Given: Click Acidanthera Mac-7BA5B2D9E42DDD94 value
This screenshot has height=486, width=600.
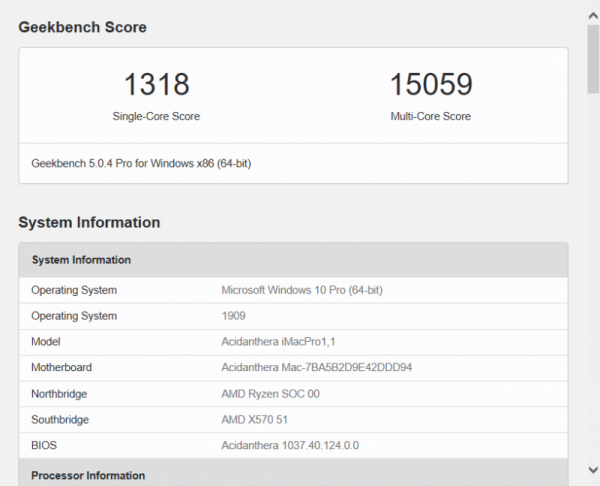Looking at the screenshot, I should pos(316,367).
